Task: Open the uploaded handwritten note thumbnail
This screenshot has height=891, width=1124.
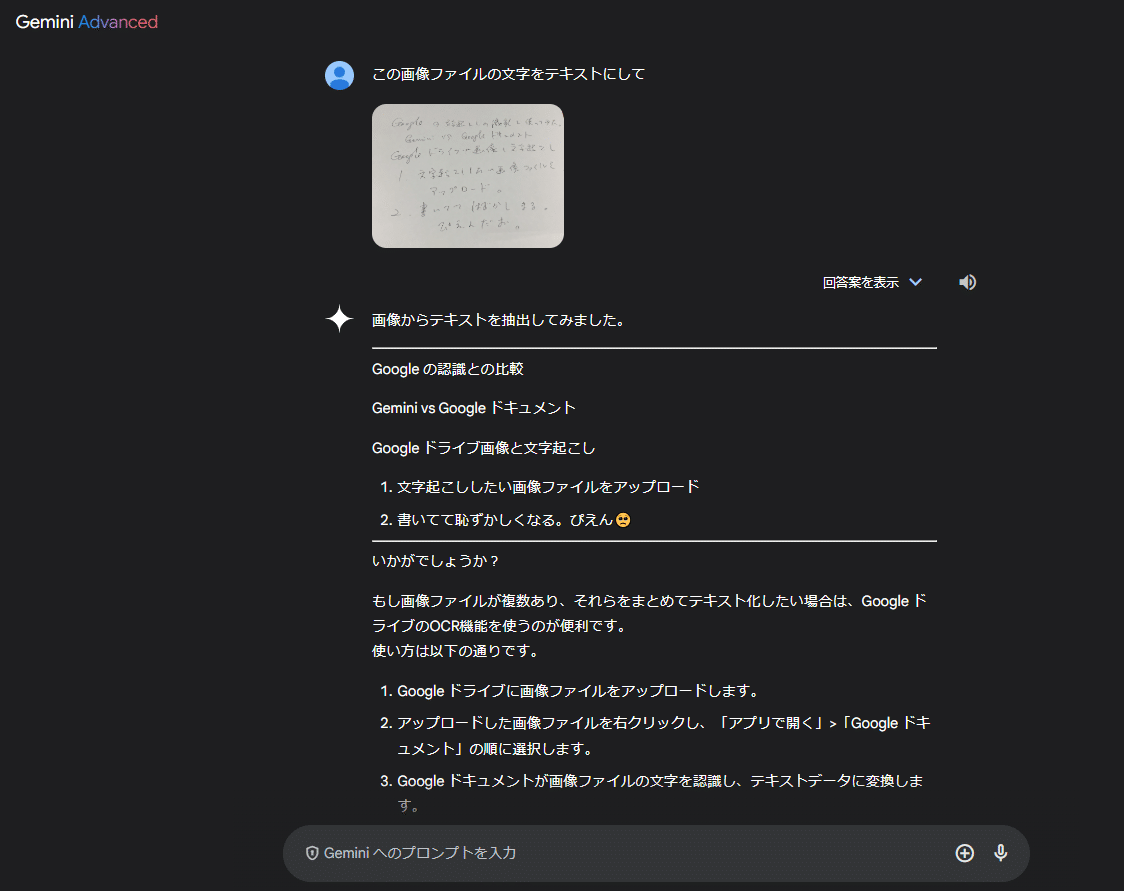Action: tap(467, 176)
